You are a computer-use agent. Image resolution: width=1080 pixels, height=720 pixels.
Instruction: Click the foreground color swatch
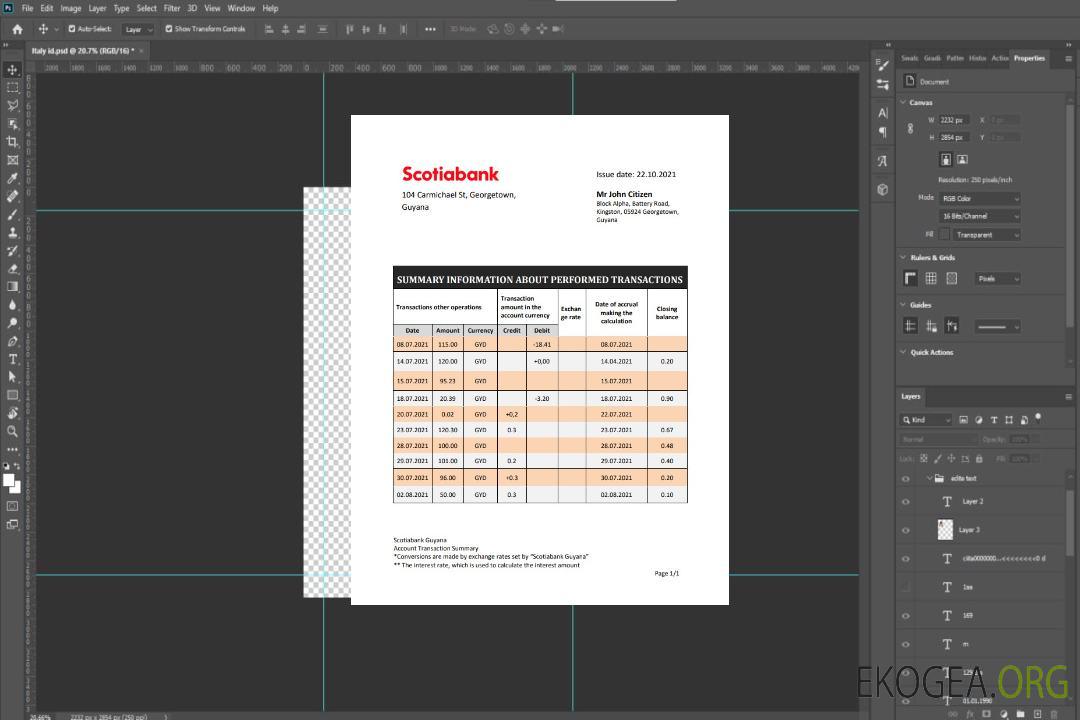coord(9,482)
